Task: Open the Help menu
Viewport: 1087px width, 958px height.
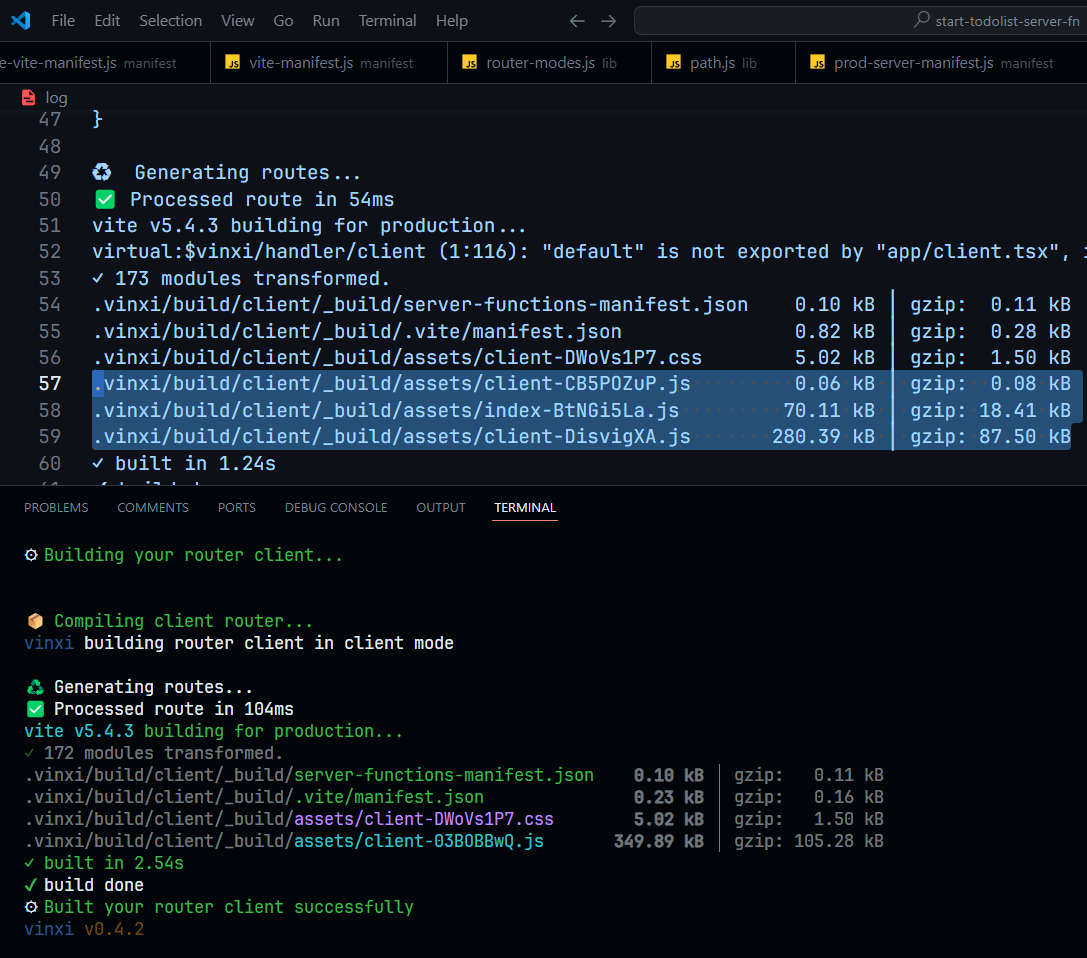Action: (451, 21)
